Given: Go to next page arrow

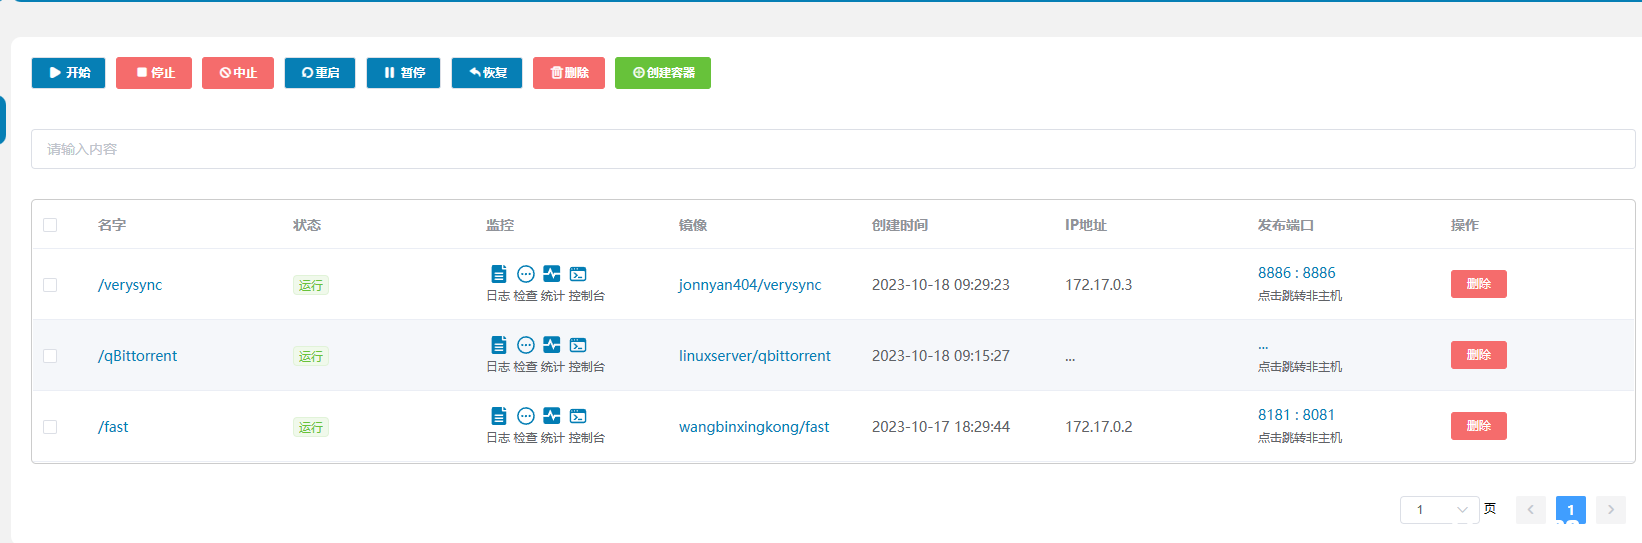Looking at the screenshot, I should point(1610,510).
